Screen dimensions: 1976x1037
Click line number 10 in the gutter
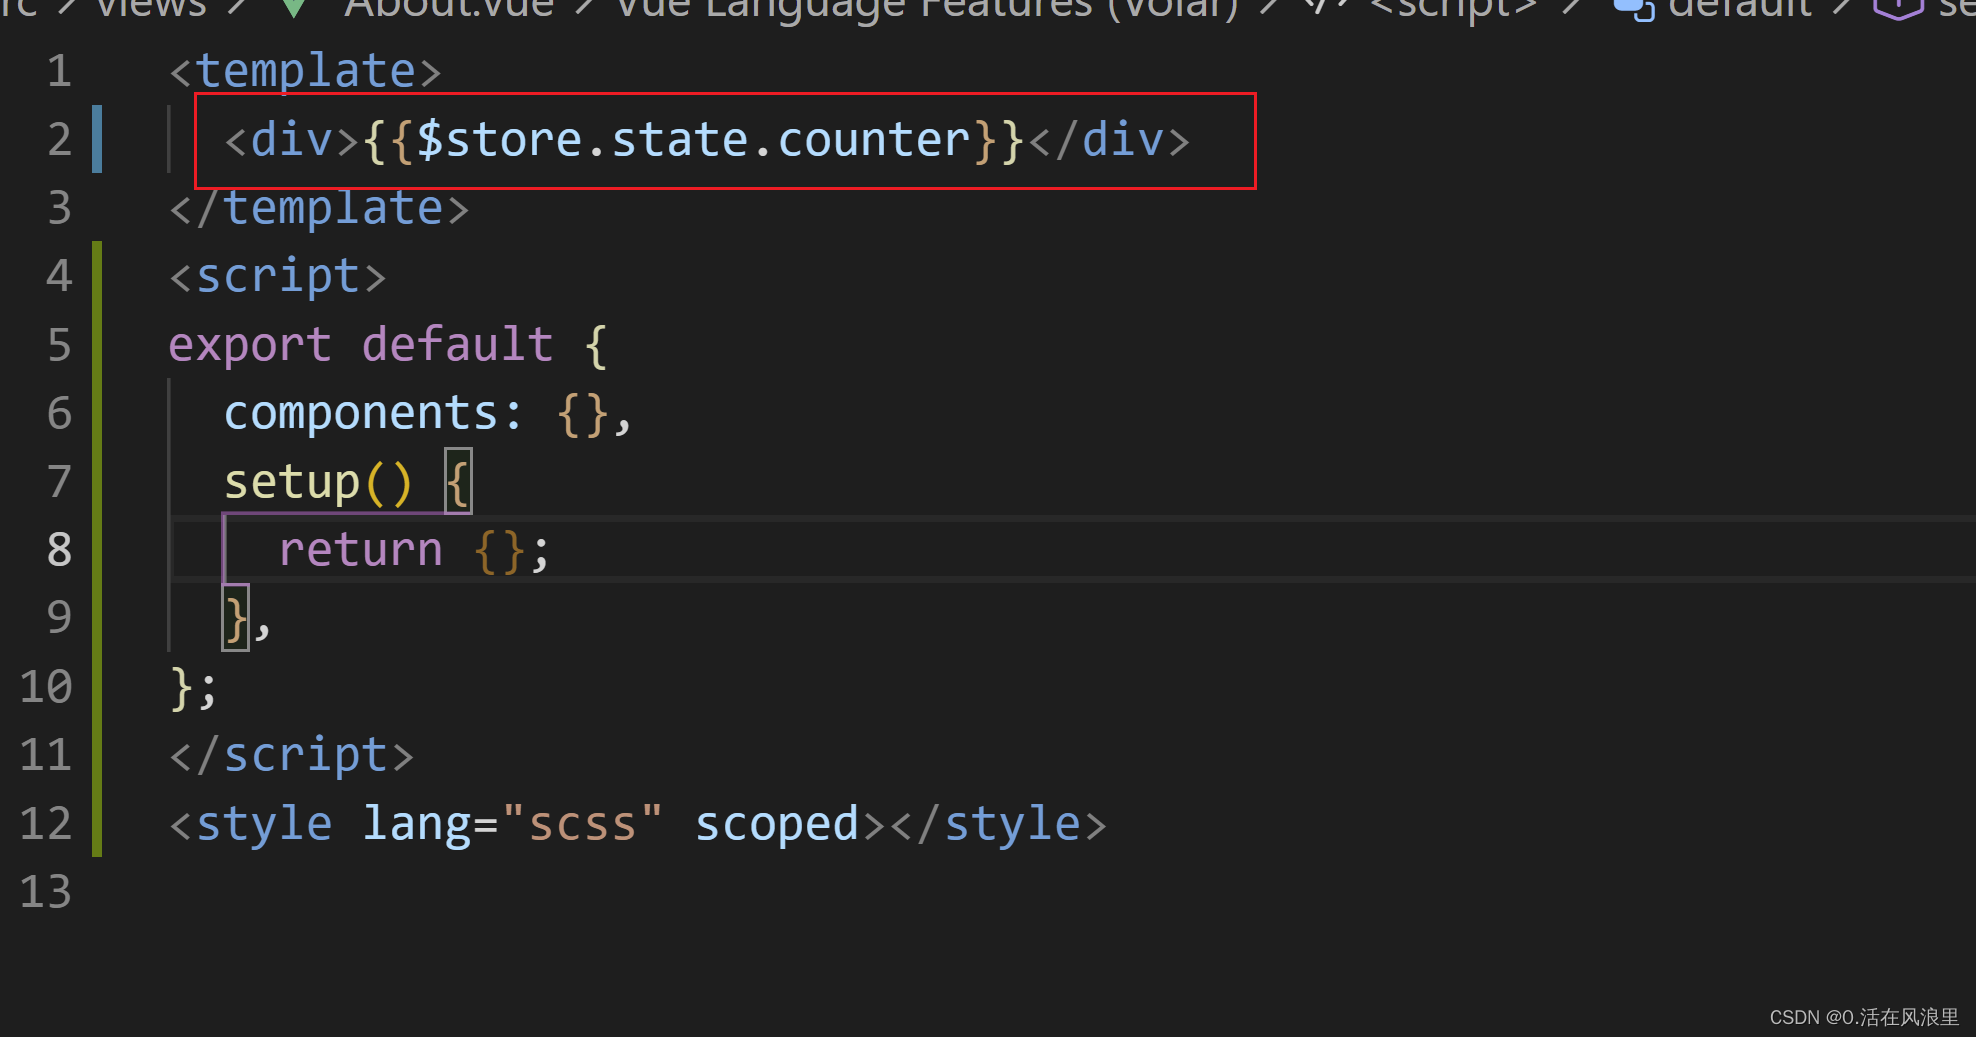(46, 687)
